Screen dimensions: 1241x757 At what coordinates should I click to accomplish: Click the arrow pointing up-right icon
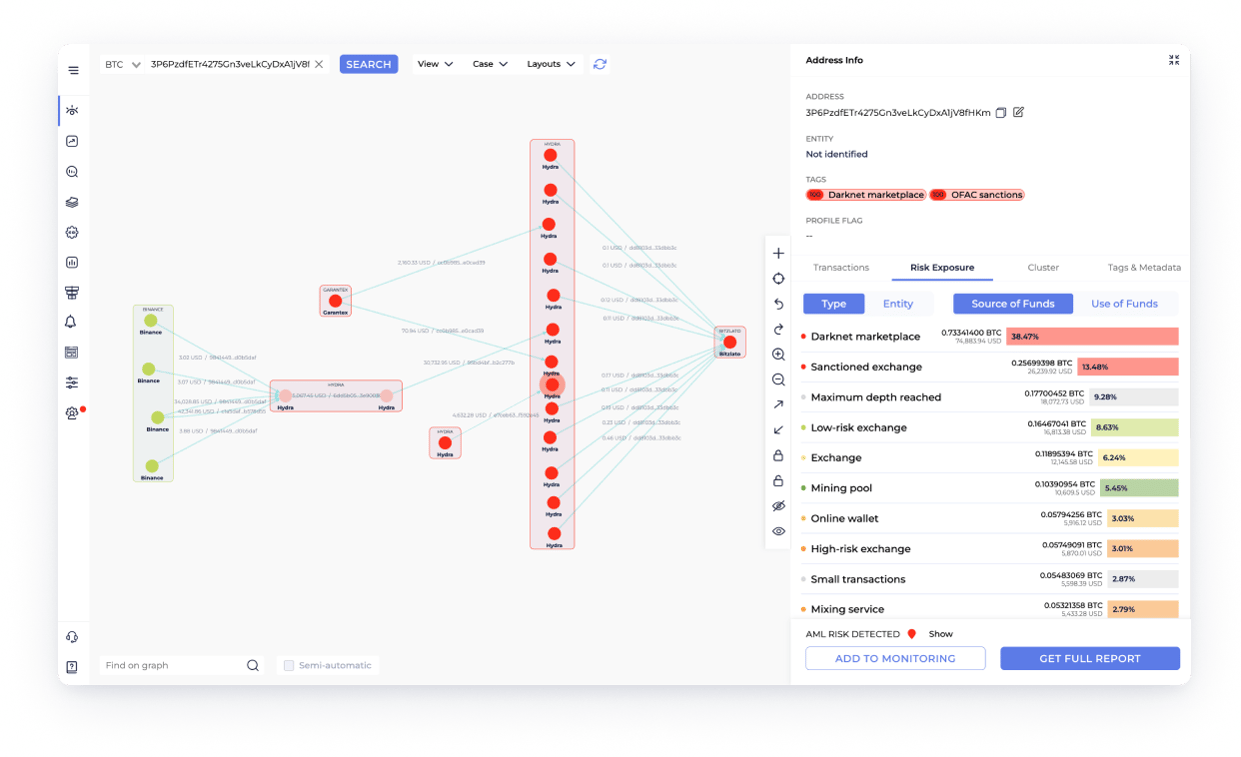tap(779, 405)
